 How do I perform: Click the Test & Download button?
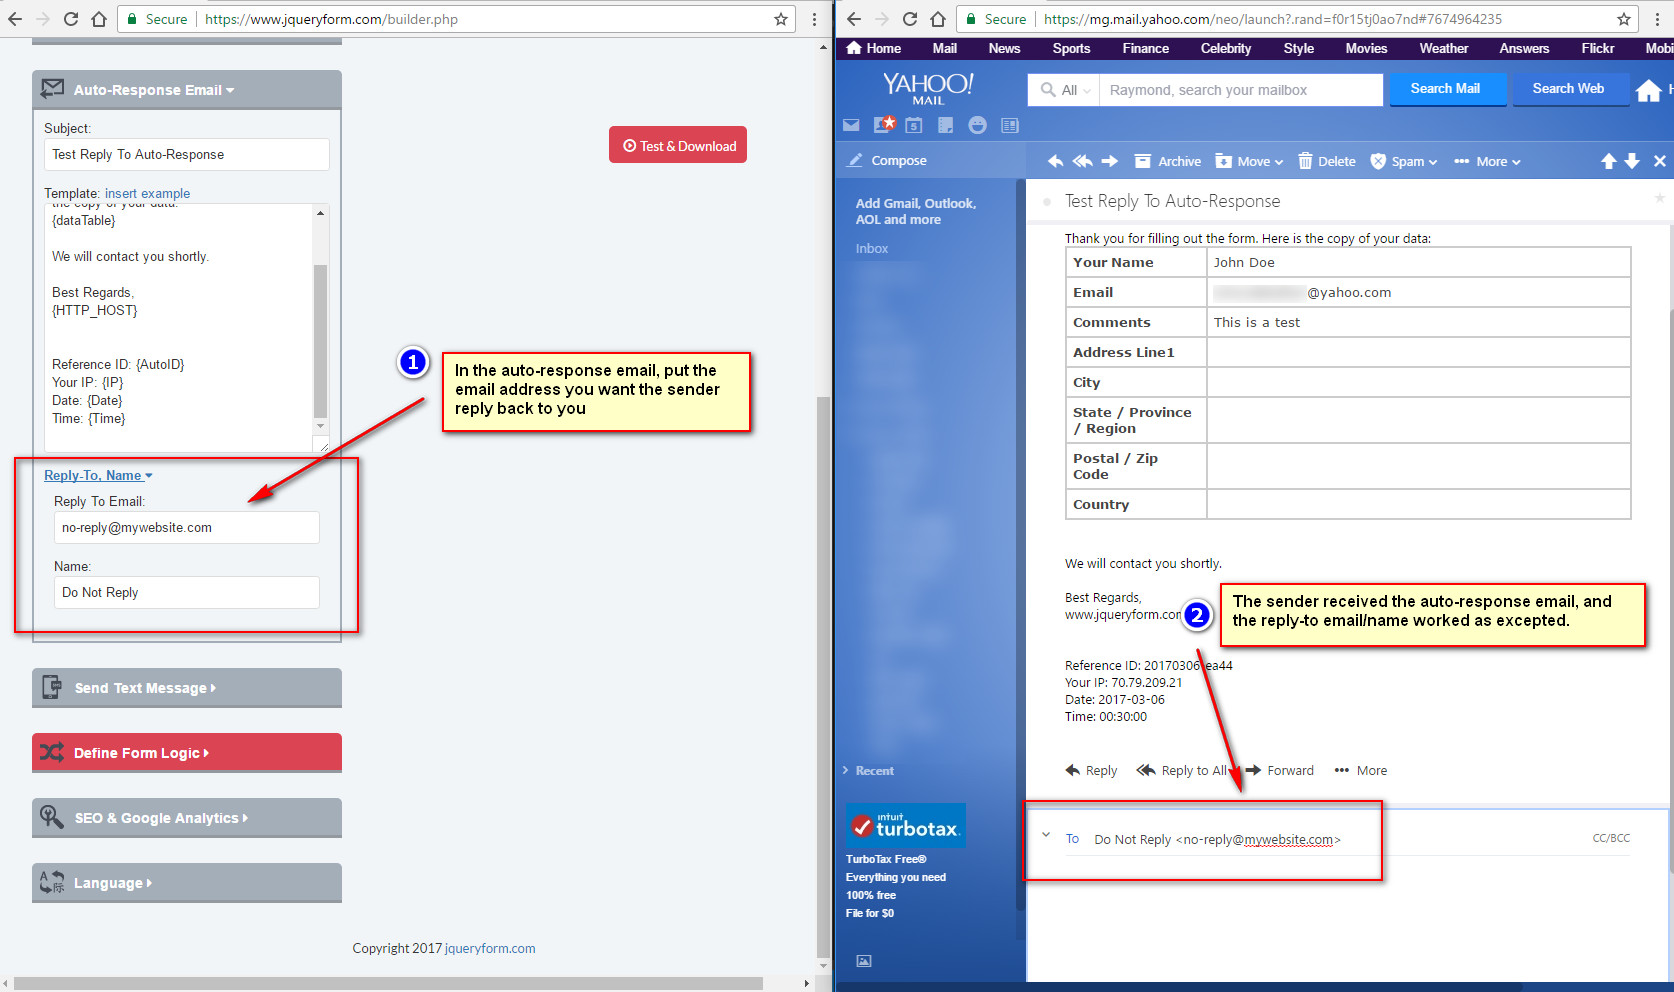pyautogui.click(x=678, y=145)
